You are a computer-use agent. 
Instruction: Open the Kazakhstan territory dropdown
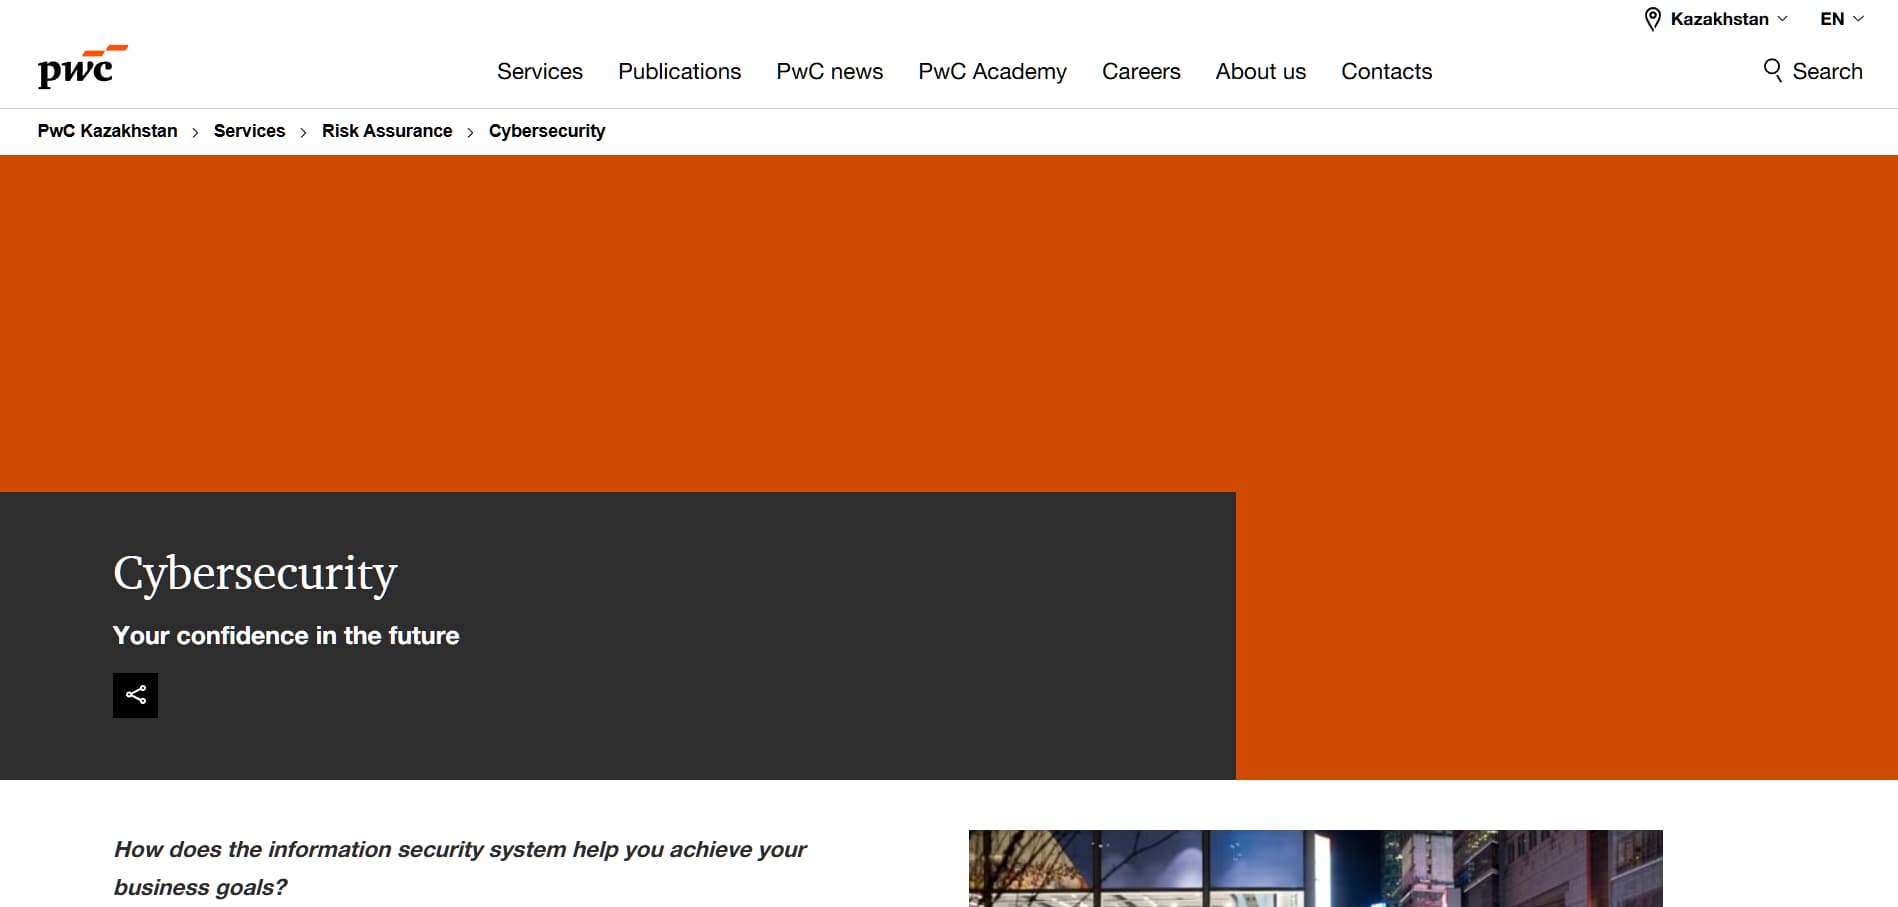coord(1729,19)
